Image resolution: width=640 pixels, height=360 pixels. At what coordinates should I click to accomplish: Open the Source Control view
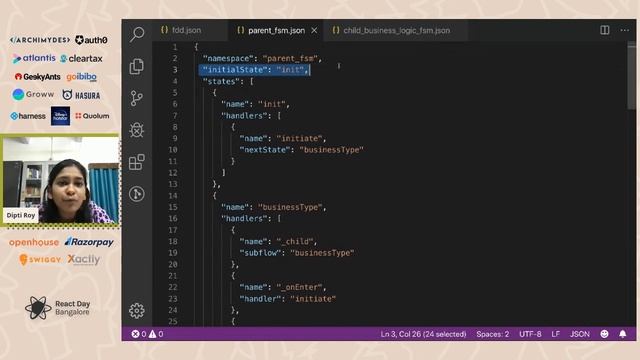tap(137, 98)
